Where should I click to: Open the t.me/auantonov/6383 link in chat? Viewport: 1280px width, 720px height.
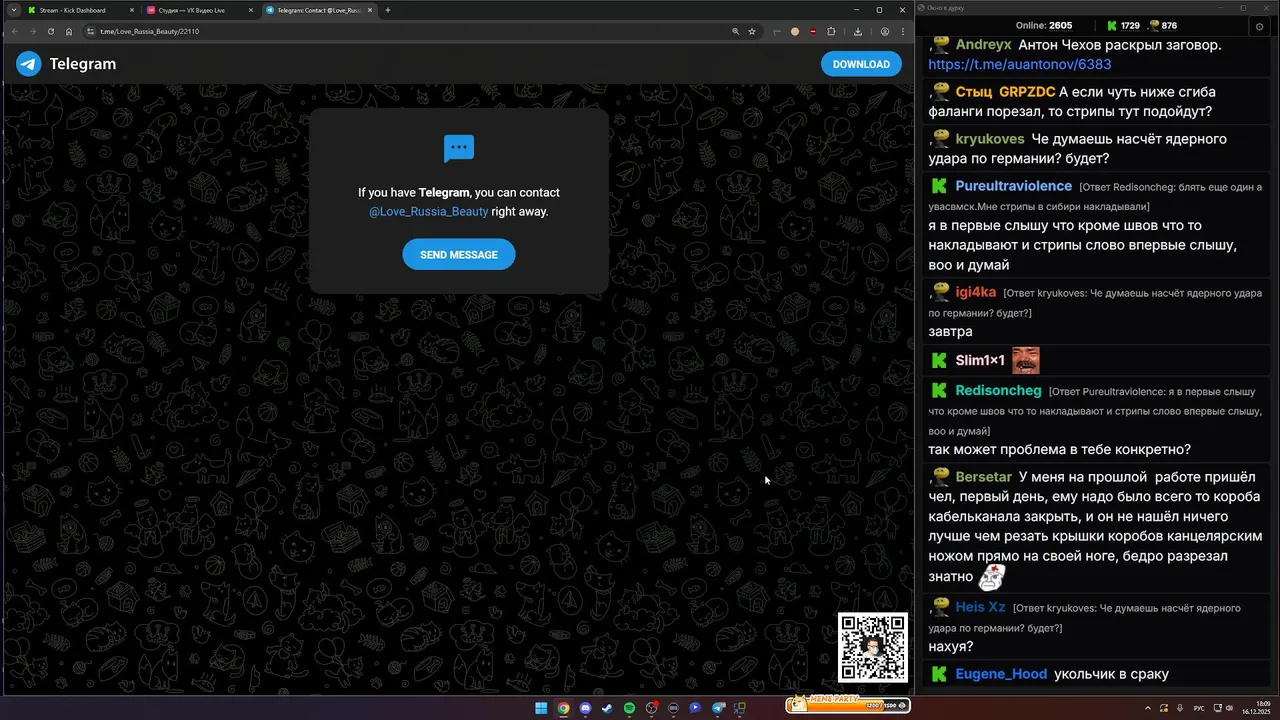coord(1019,64)
